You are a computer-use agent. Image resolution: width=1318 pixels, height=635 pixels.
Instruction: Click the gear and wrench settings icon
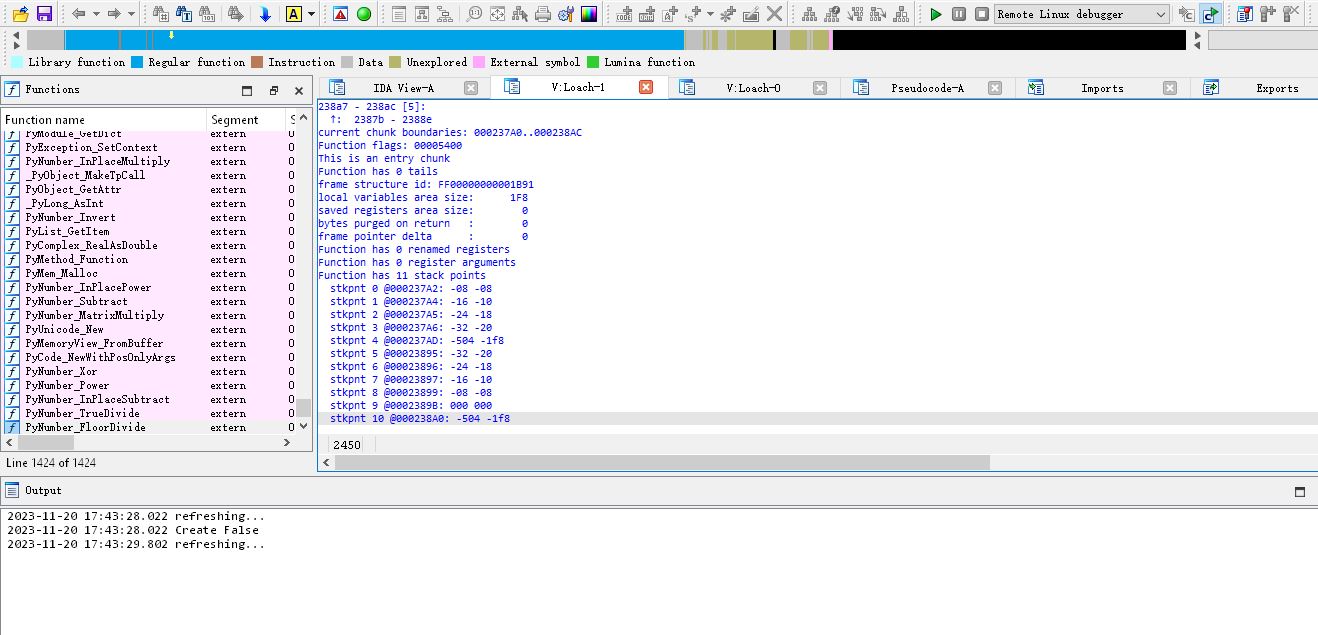566,14
